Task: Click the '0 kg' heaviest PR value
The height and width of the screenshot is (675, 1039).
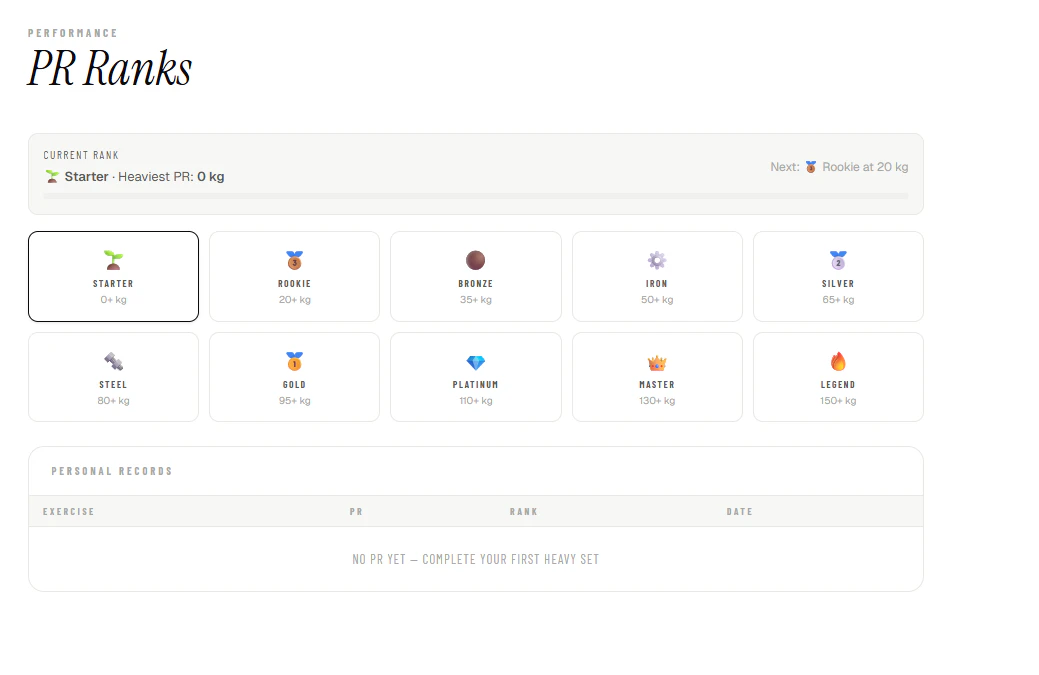Action: point(211,177)
